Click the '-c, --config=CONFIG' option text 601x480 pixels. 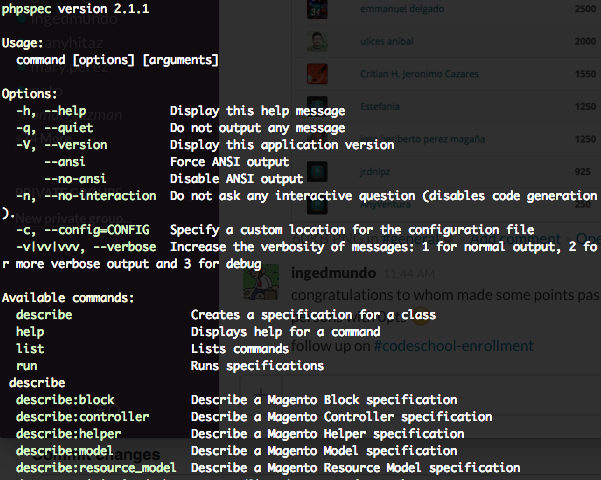coord(83,230)
